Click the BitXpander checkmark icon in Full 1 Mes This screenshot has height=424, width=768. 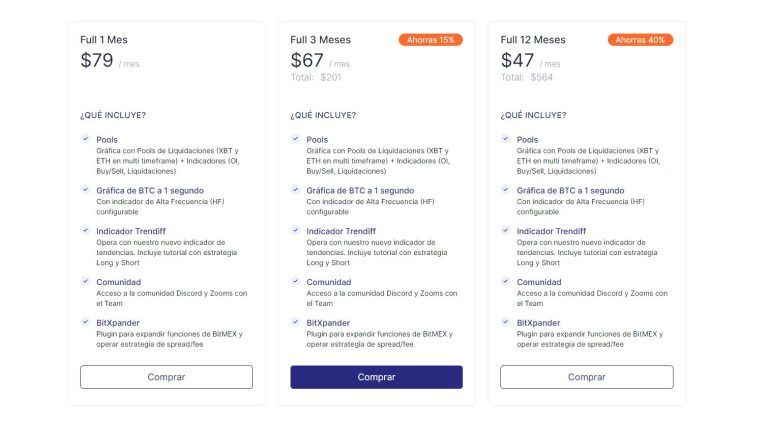[x=85, y=322]
